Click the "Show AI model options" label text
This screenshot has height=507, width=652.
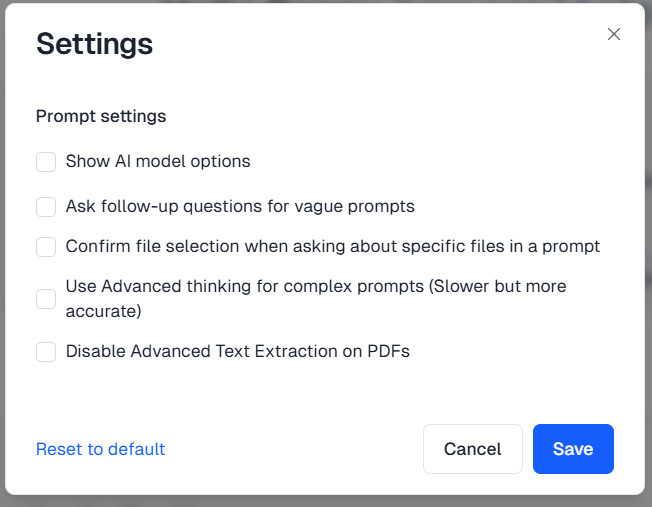tap(158, 161)
